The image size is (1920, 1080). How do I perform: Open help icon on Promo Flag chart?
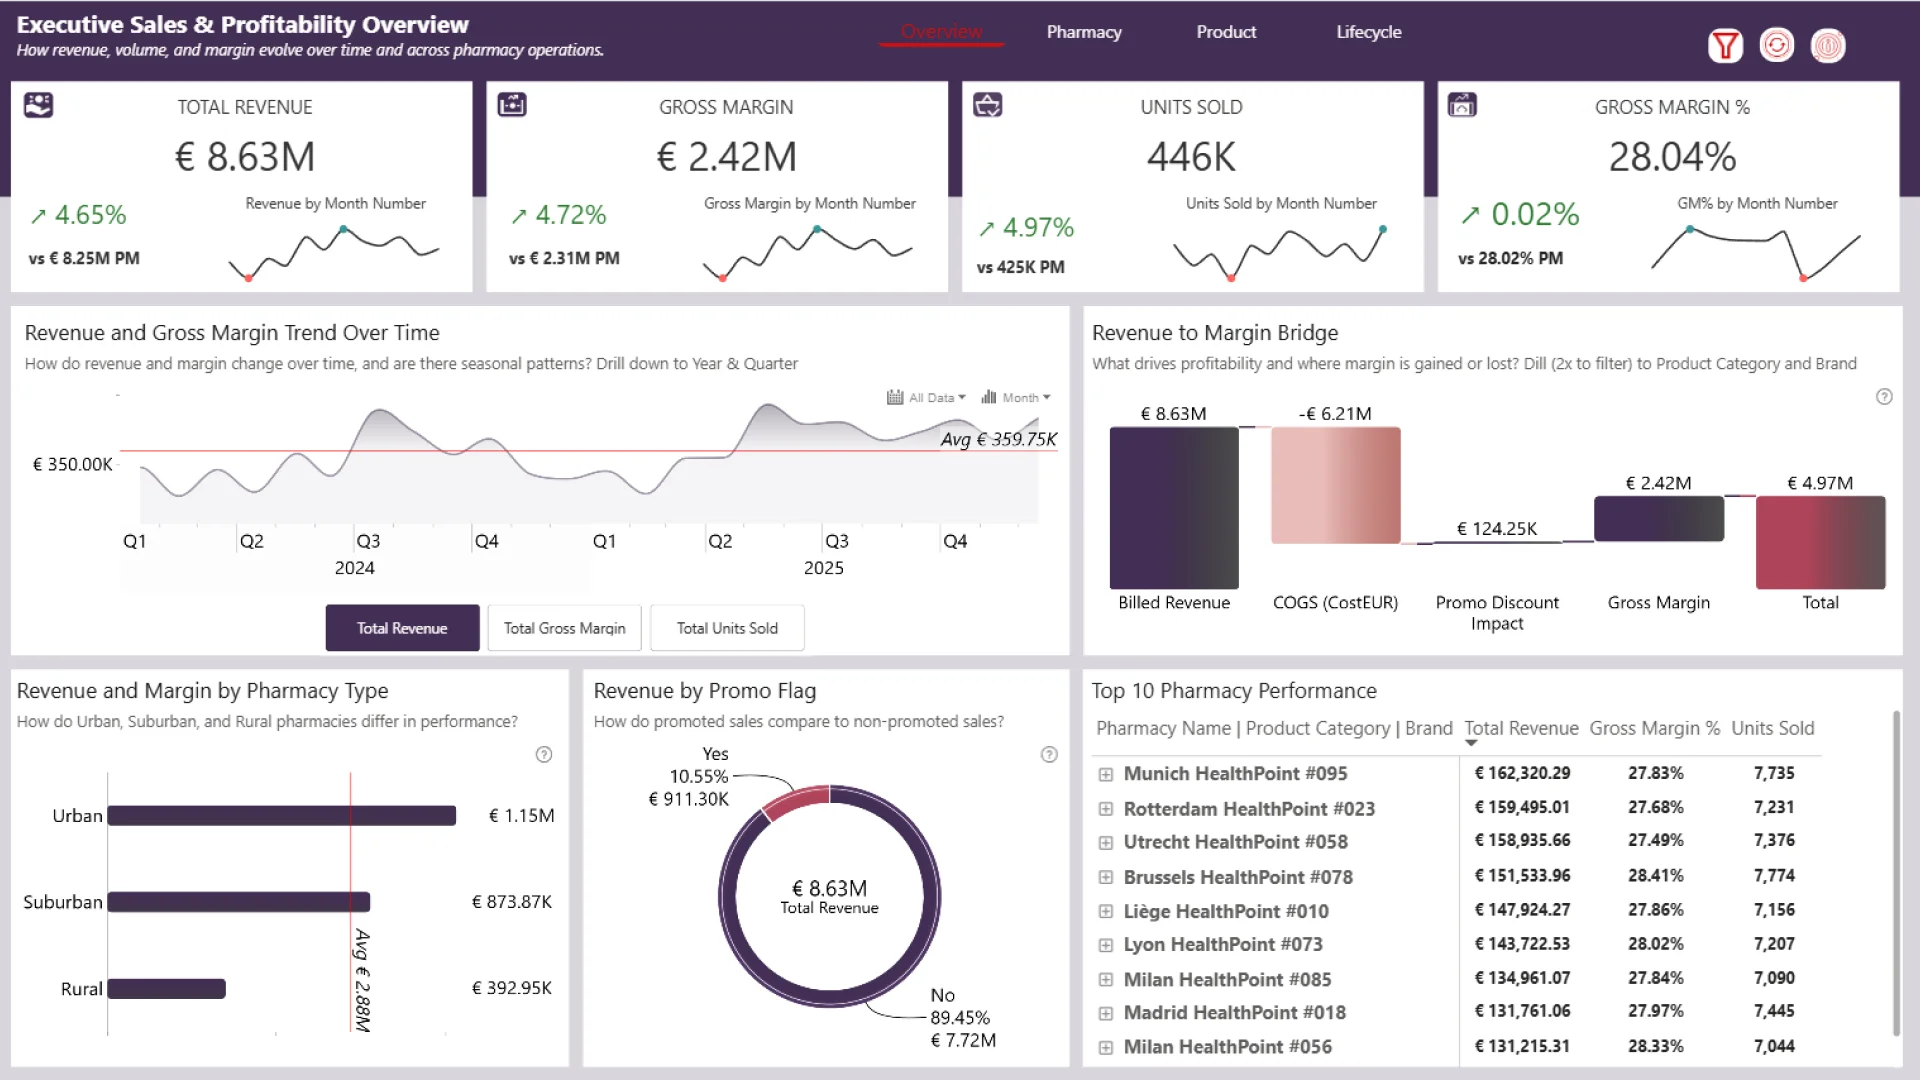(1049, 755)
